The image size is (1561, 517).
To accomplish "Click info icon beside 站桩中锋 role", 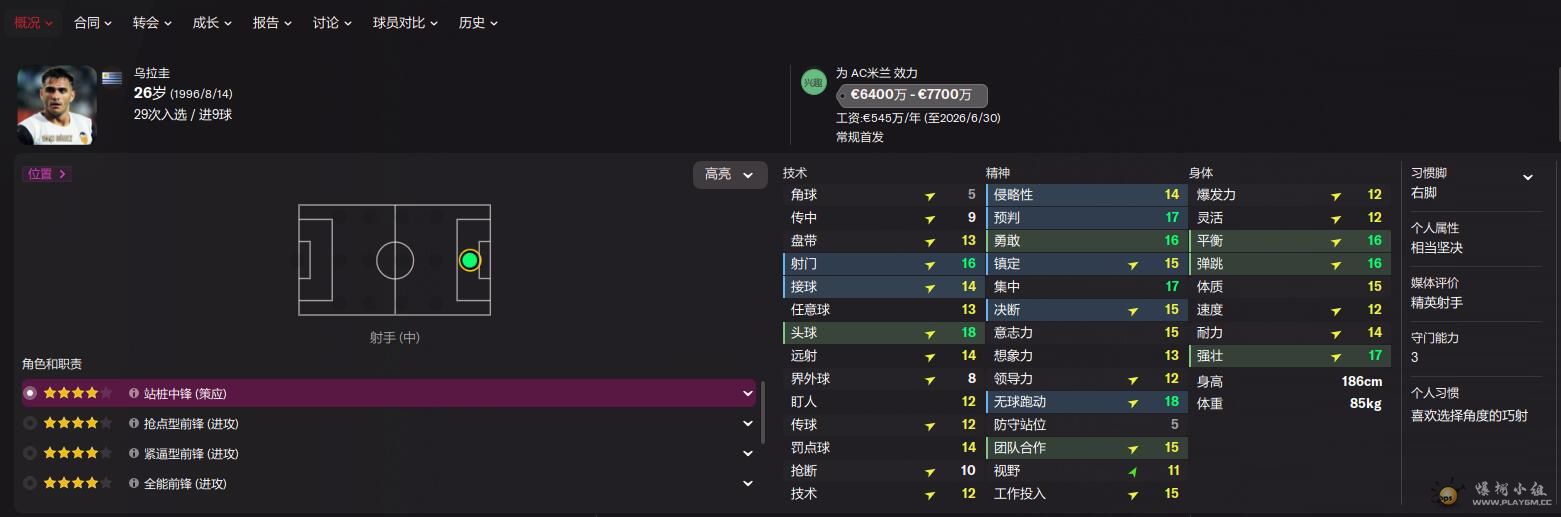I will point(134,394).
